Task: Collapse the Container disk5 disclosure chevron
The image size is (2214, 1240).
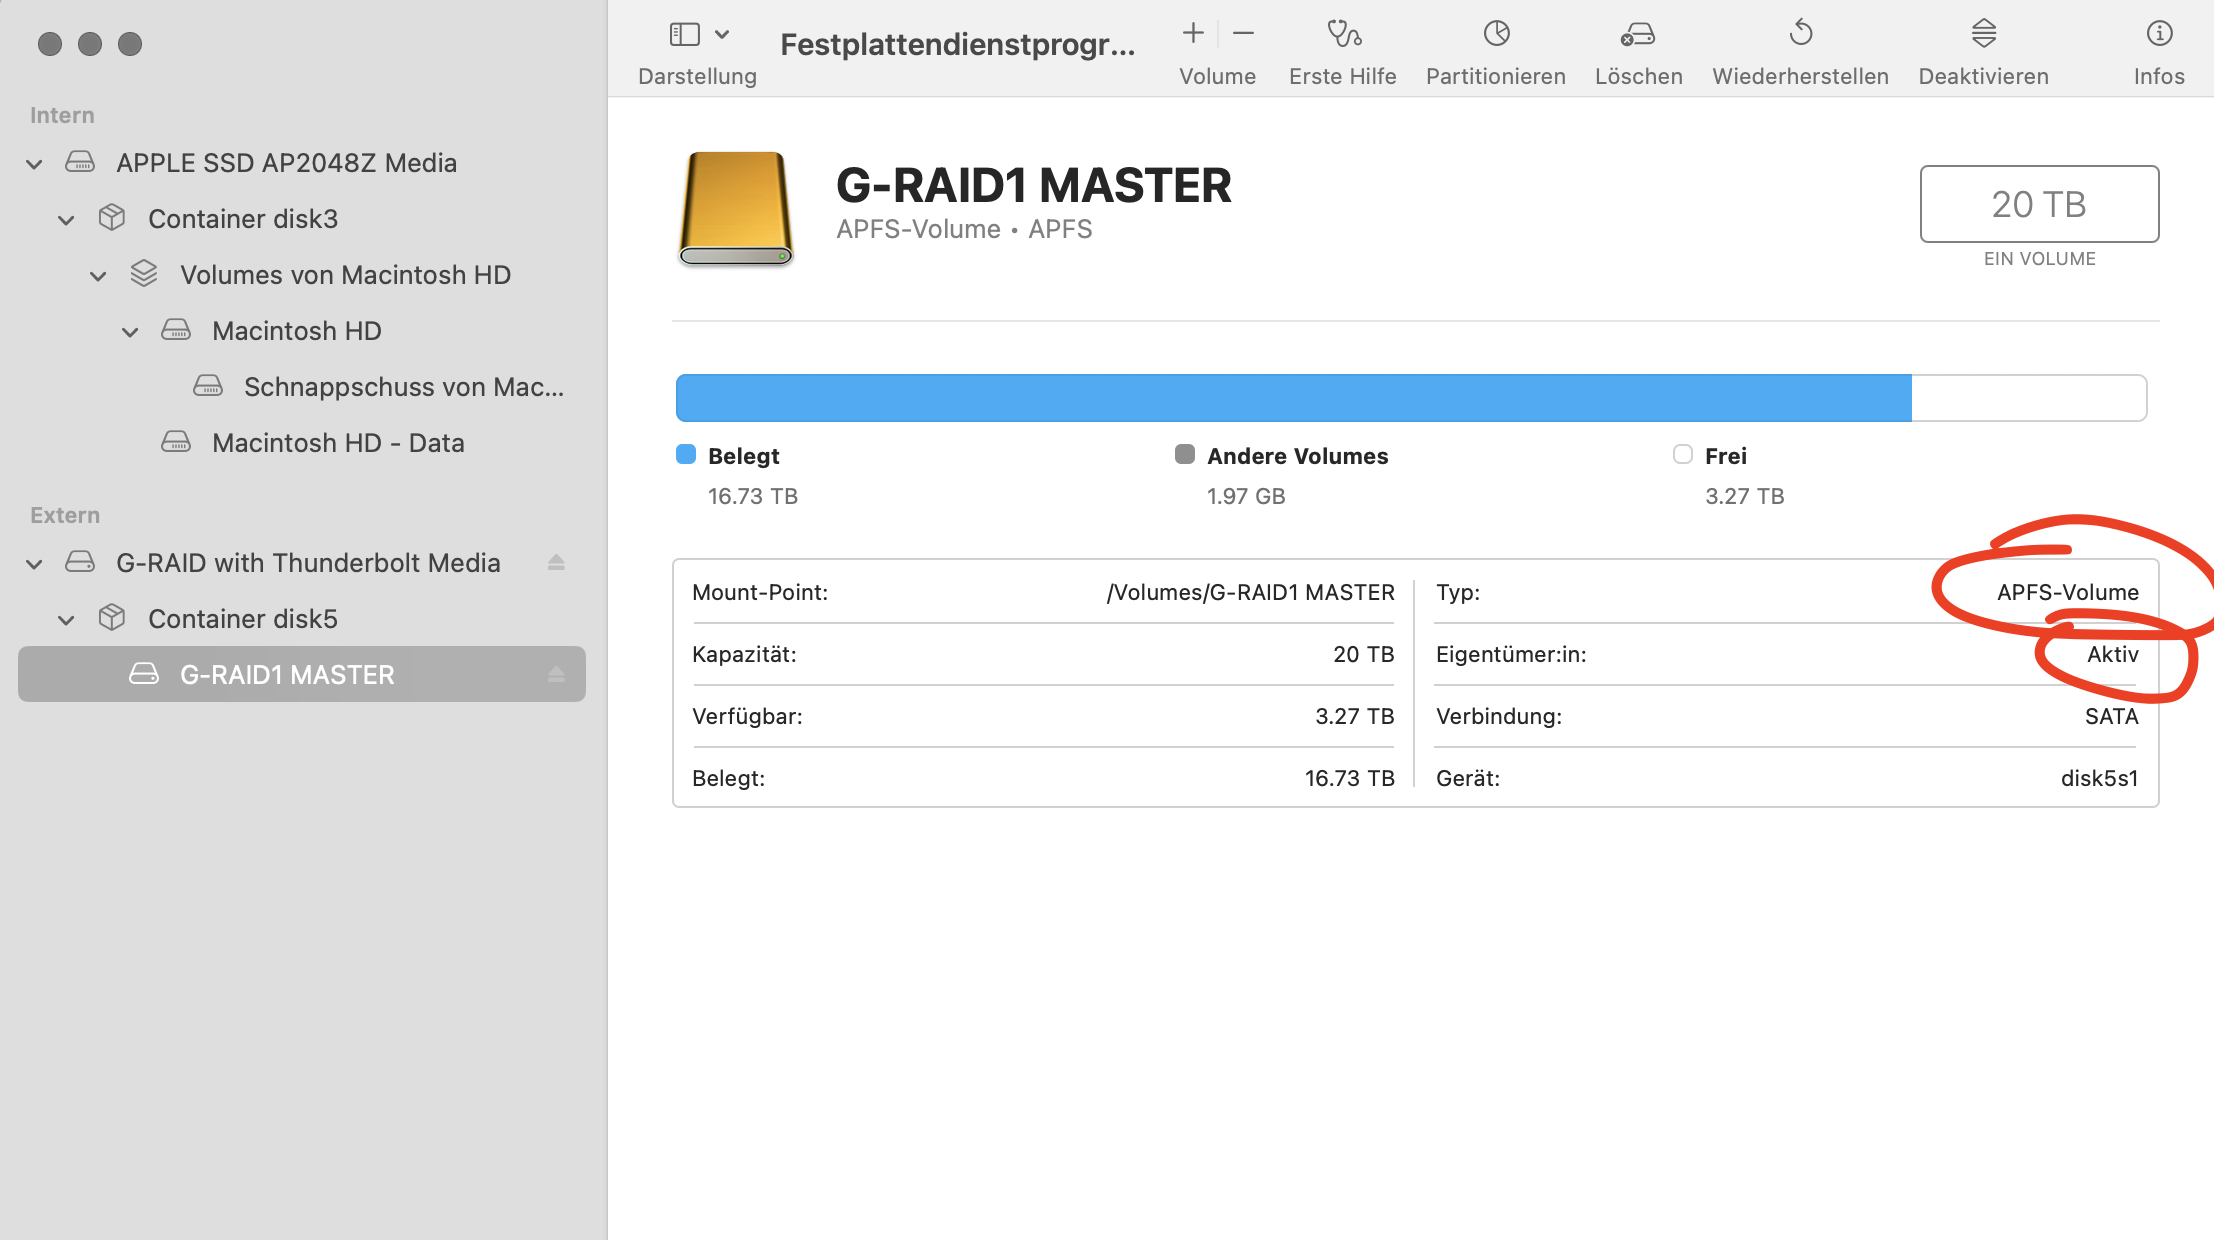Action: (x=66, y=620)
